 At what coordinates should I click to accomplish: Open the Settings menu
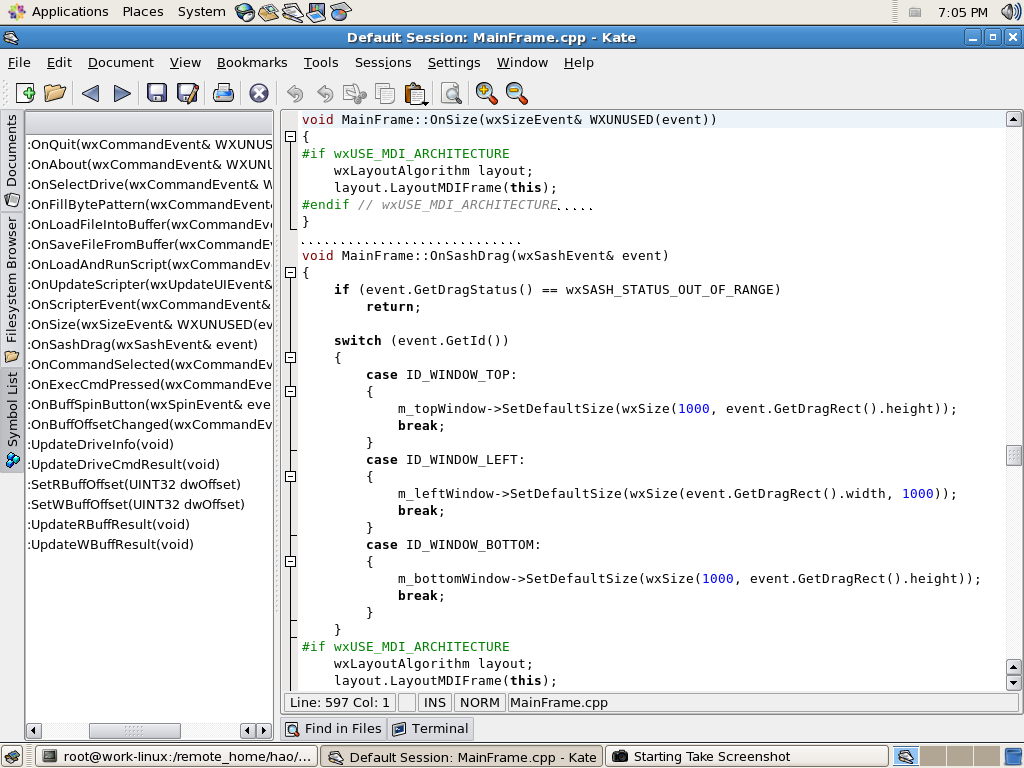[454, 63]
